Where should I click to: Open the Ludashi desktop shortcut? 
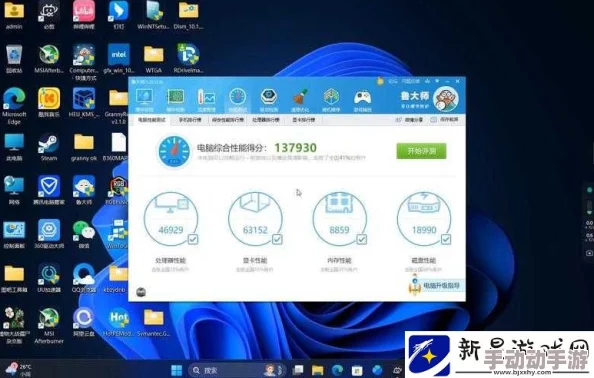click(84, 190)
